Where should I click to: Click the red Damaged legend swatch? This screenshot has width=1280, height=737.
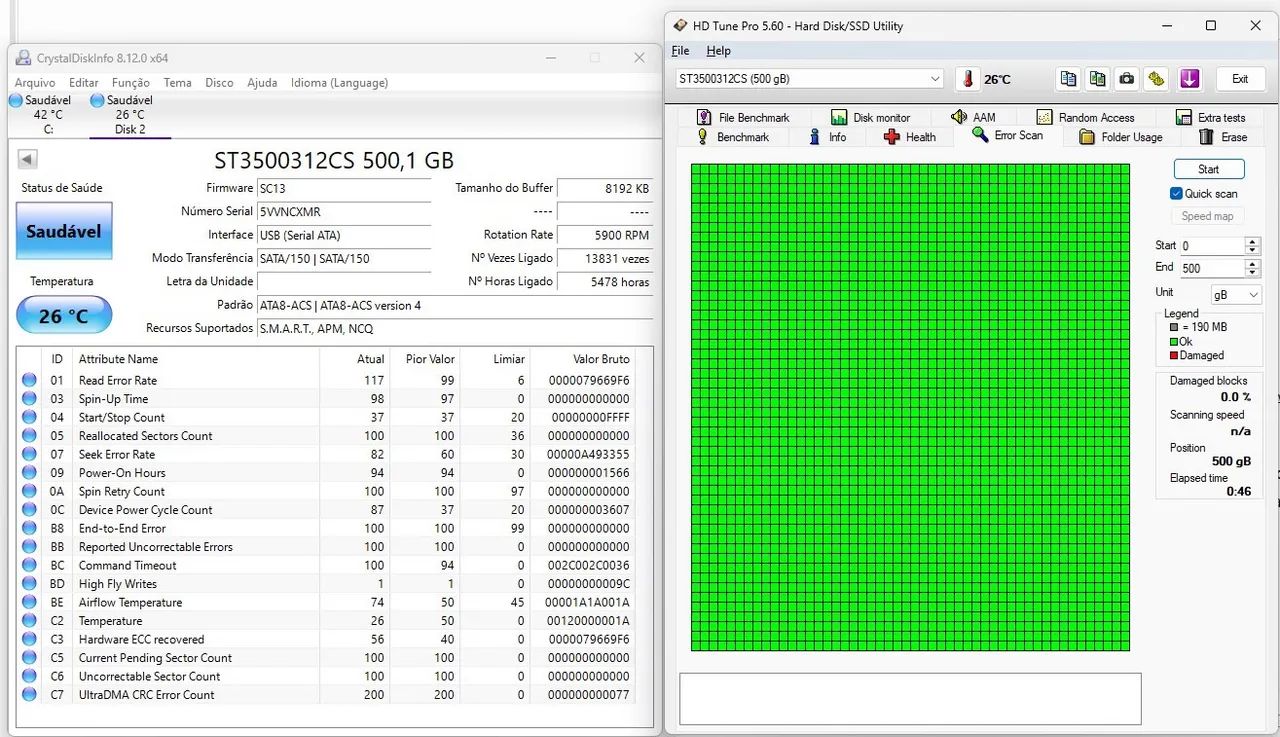coord(1174,355)
